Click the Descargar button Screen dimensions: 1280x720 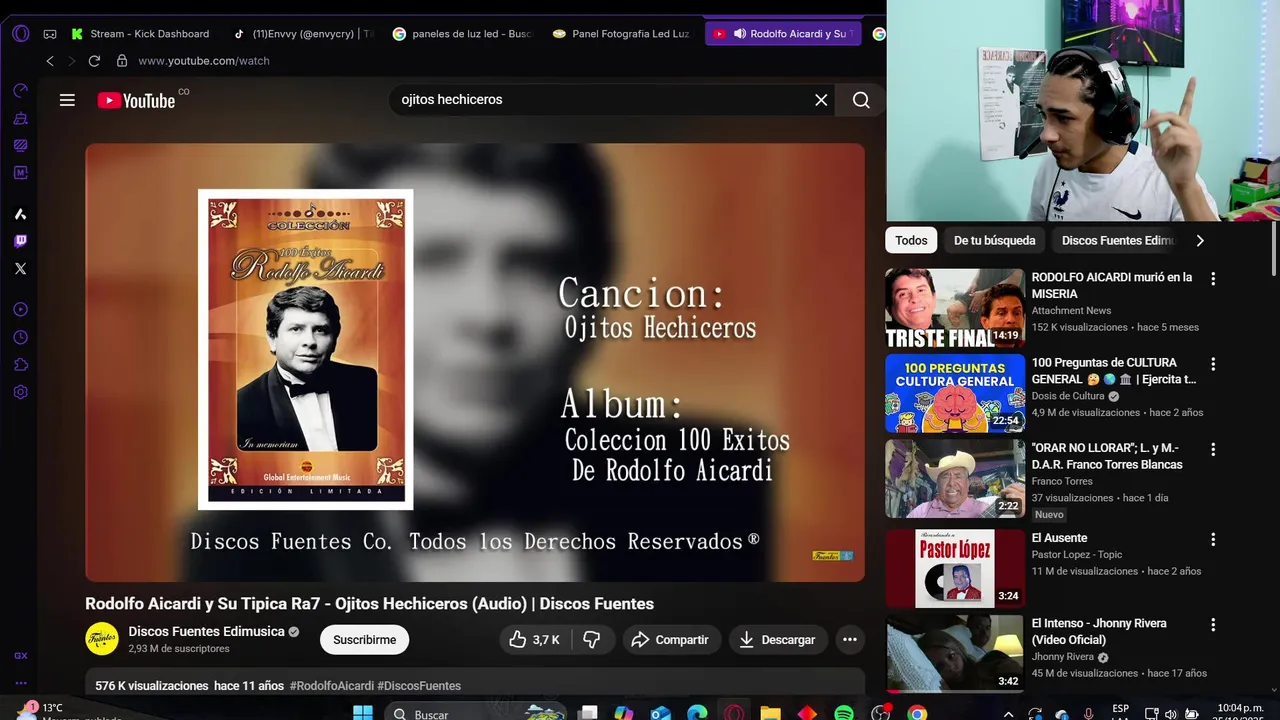pyautogui.click(x=777, y=640)
